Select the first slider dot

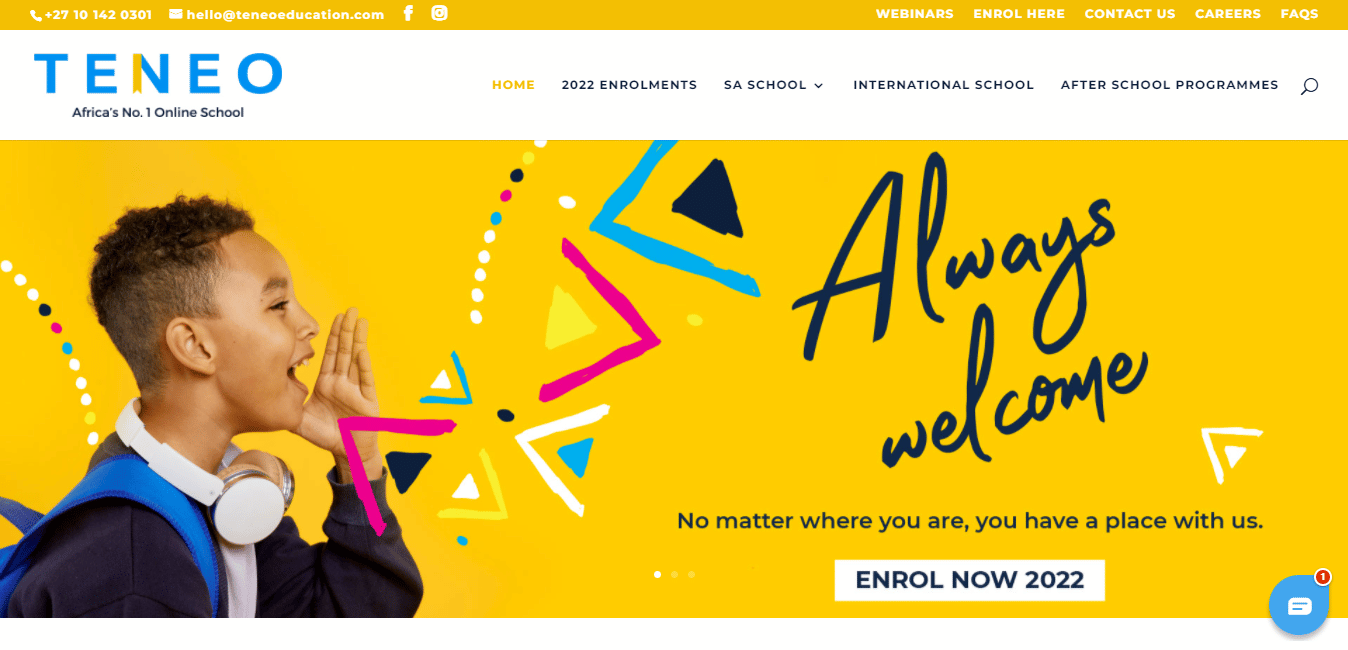click(657, 574)
